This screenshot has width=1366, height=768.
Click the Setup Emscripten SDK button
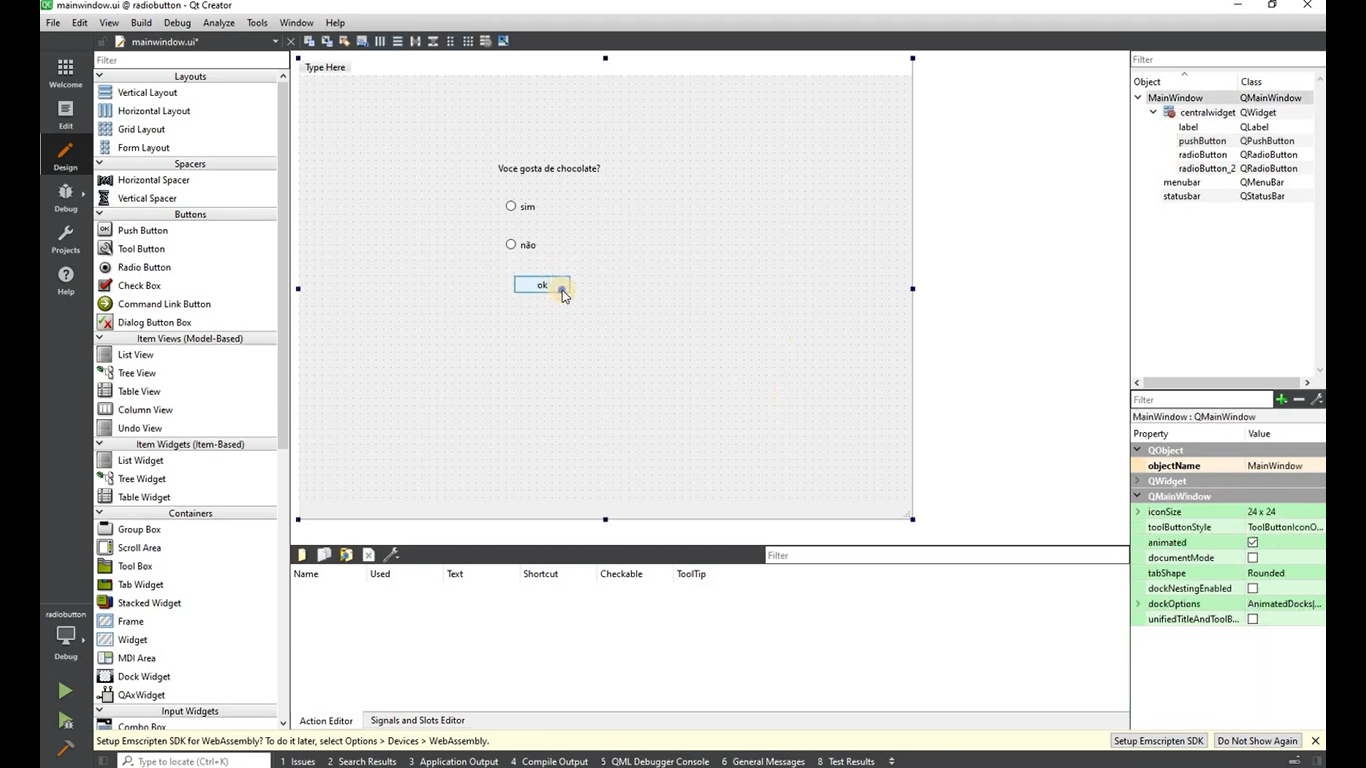click(1158, 741)
